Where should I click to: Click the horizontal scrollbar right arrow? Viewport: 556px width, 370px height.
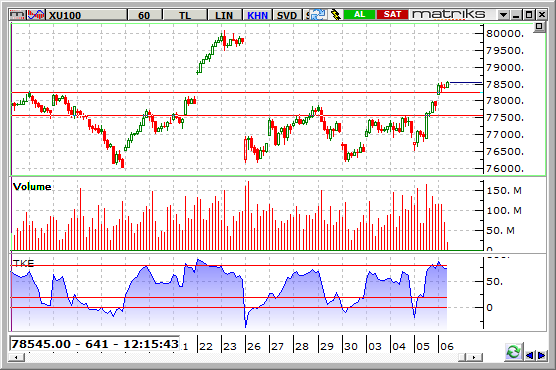(x=476, y=357)
